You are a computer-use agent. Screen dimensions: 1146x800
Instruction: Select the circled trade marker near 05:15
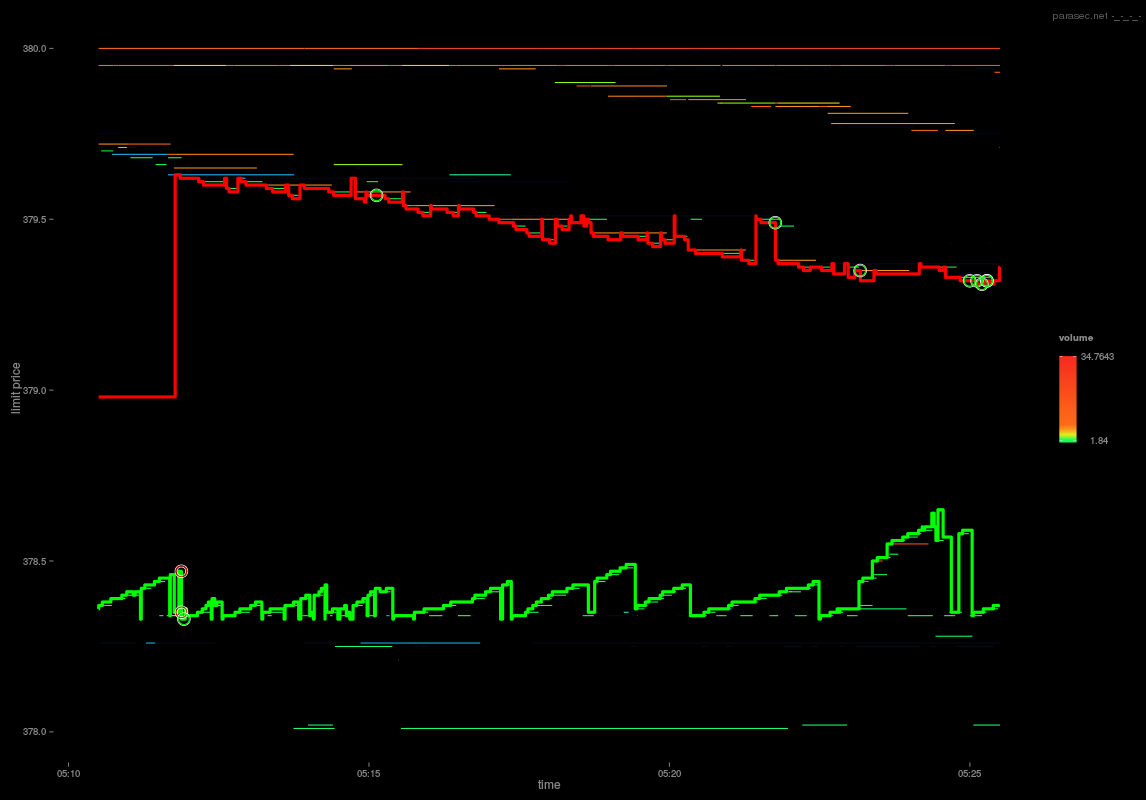coord(375,195)
